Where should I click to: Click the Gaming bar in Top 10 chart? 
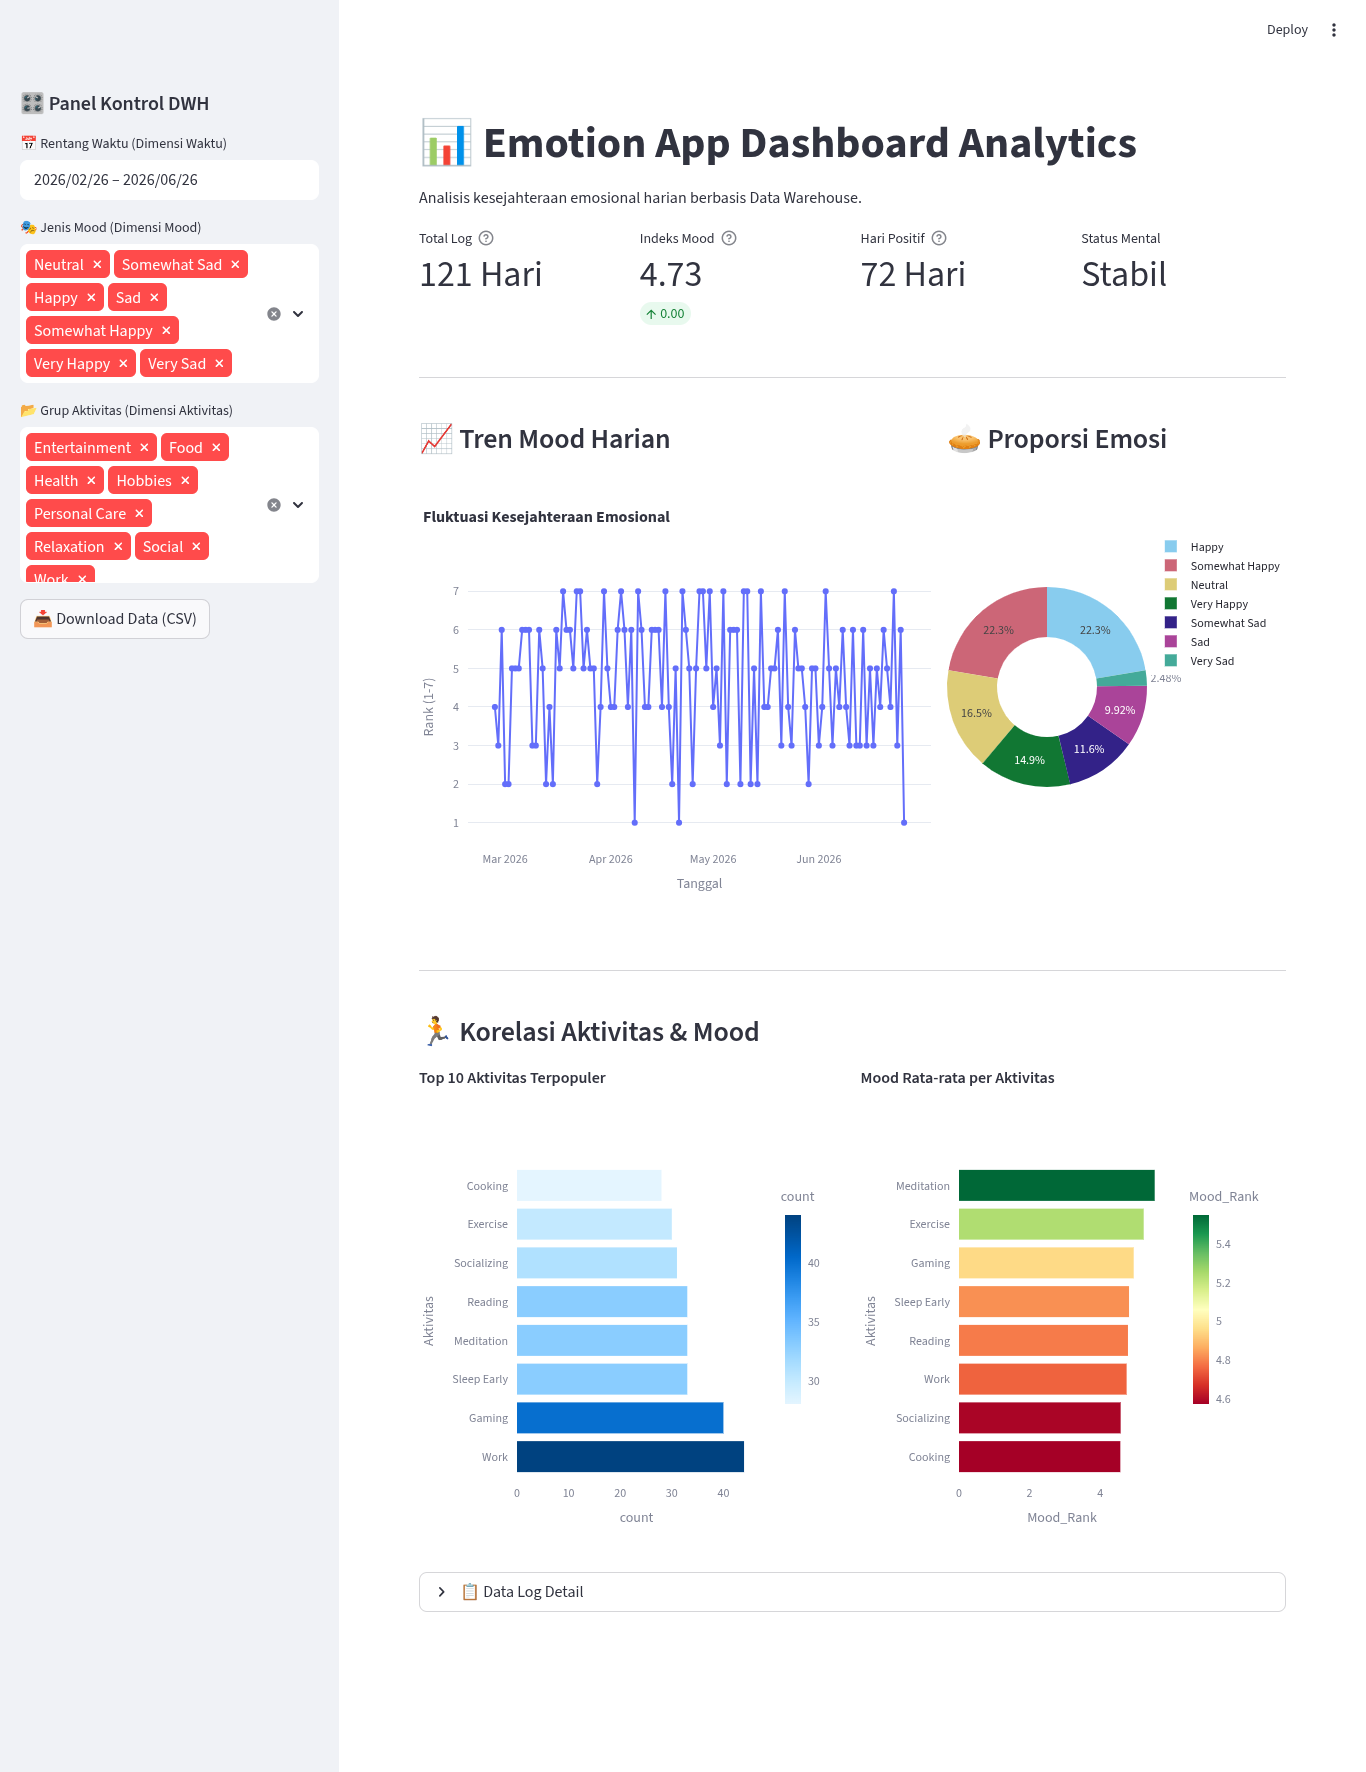620,1418
